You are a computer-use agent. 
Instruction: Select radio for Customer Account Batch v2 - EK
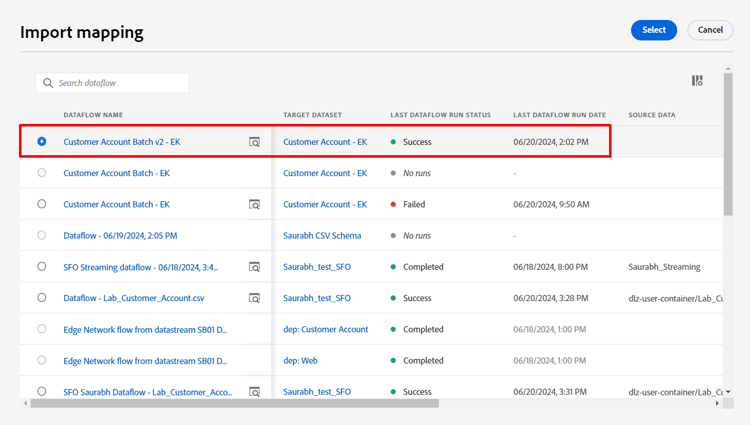(x=42, y=142)
